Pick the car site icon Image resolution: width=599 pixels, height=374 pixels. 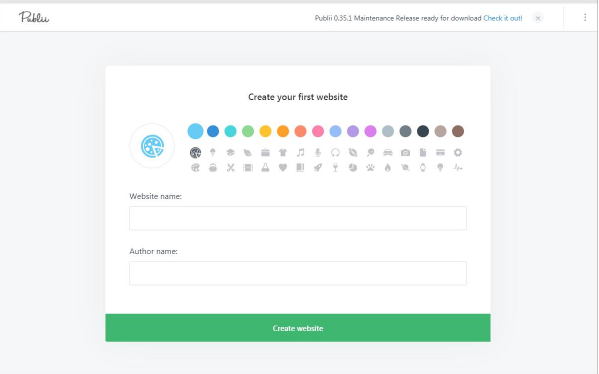tap(388, 153)
